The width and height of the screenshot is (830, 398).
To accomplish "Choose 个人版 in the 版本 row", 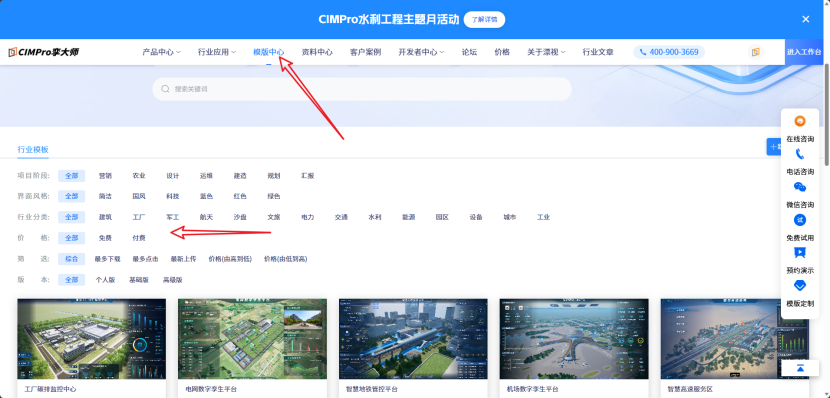I will tap(105, 280).
